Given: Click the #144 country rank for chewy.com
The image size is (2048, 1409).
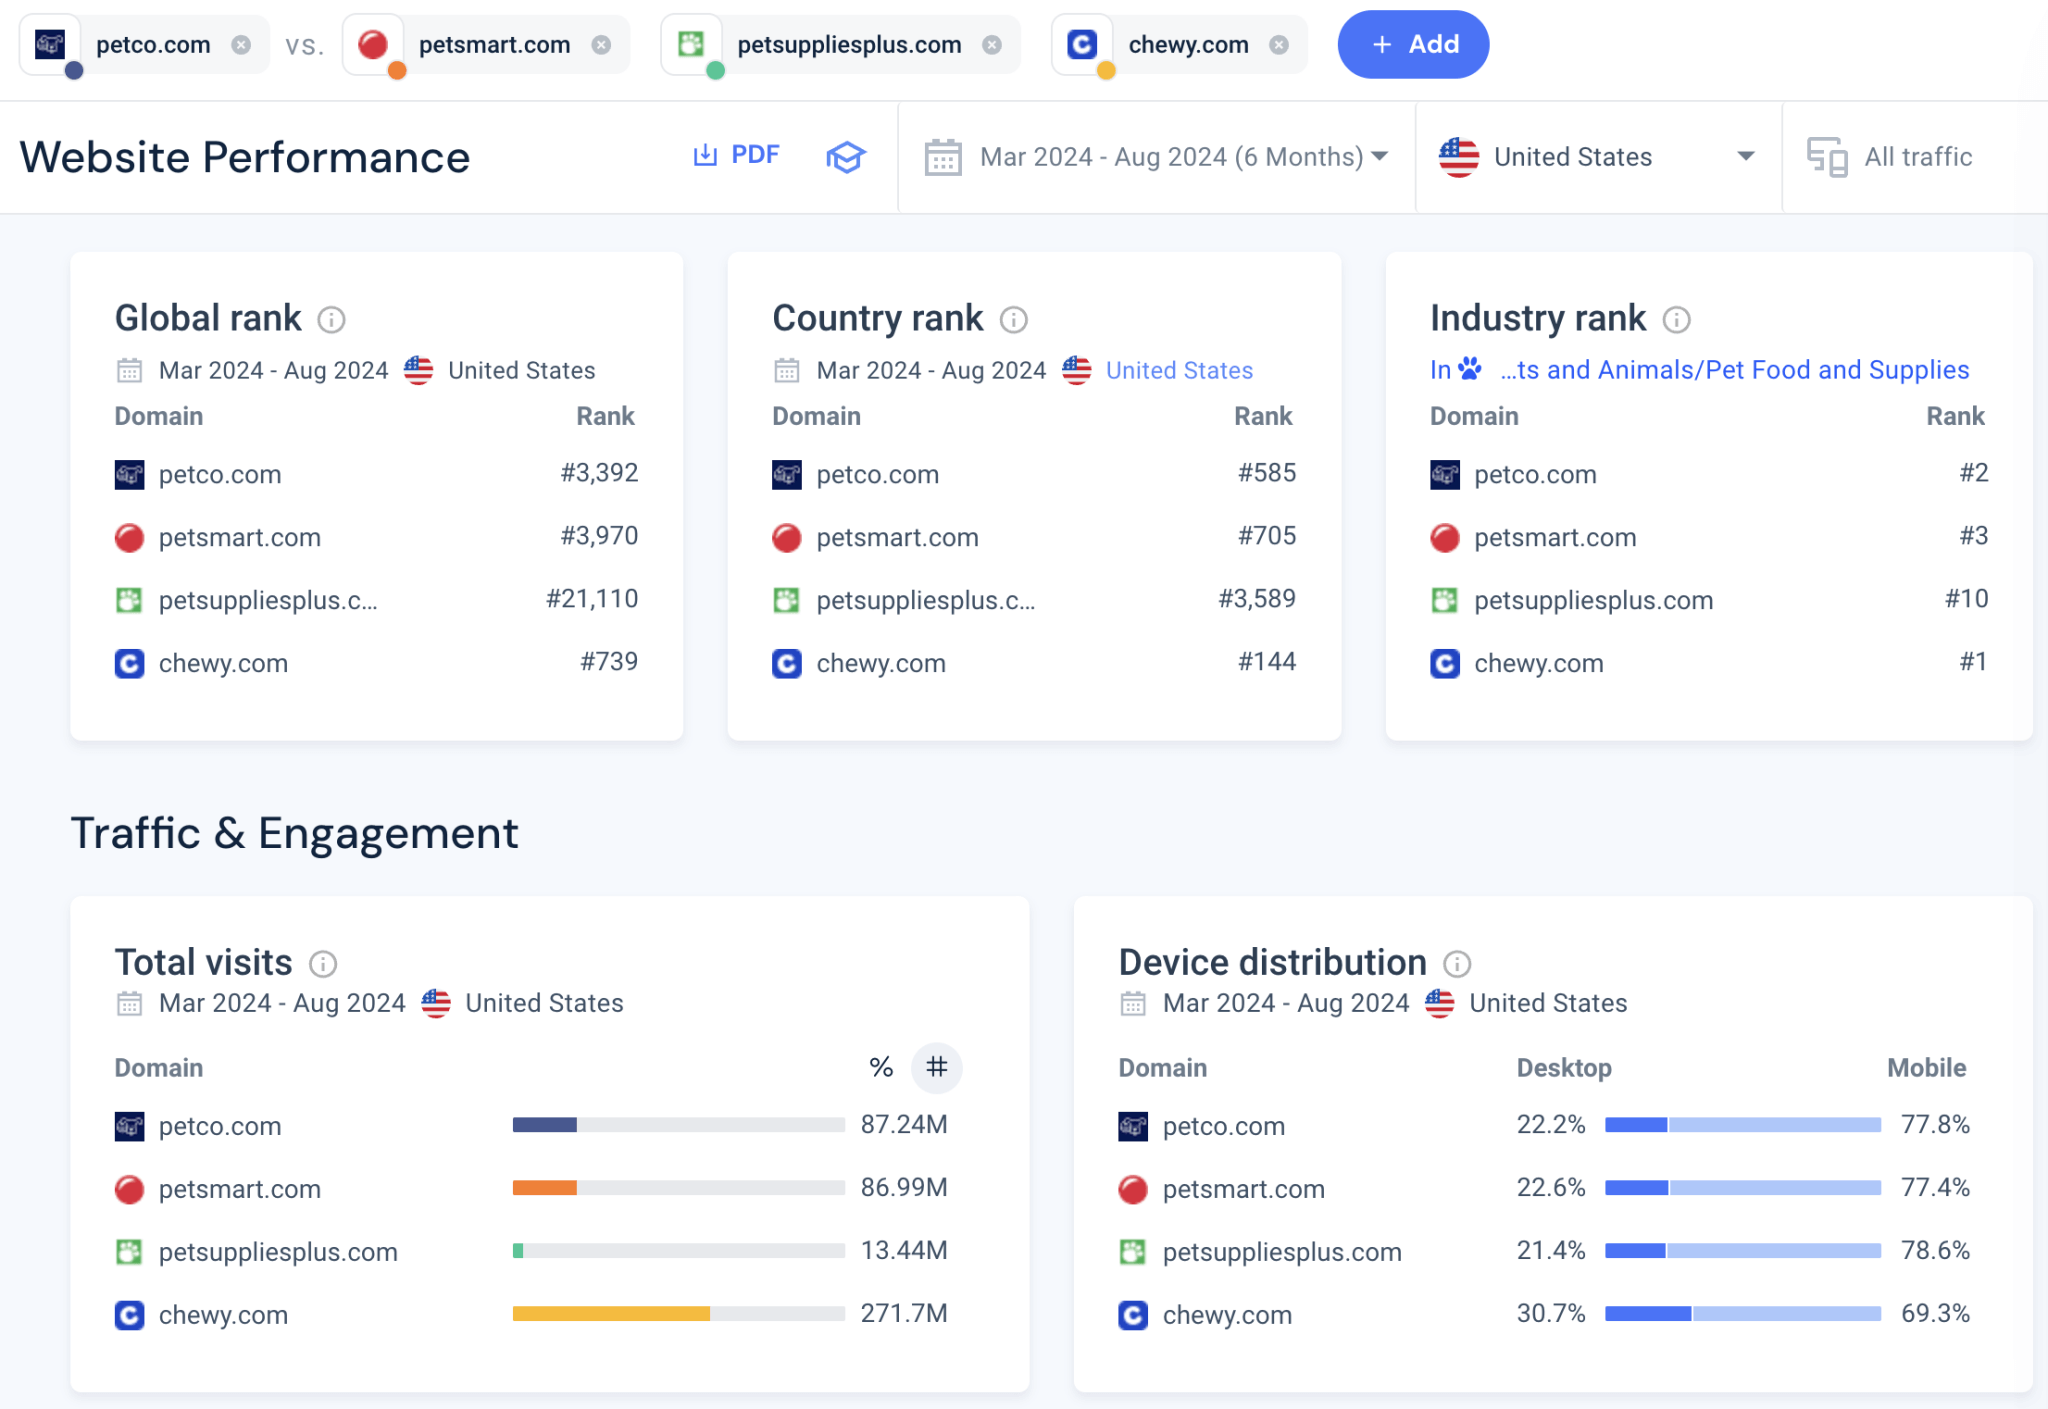Looking at the screenshot, I should (x=1267, y=662).
